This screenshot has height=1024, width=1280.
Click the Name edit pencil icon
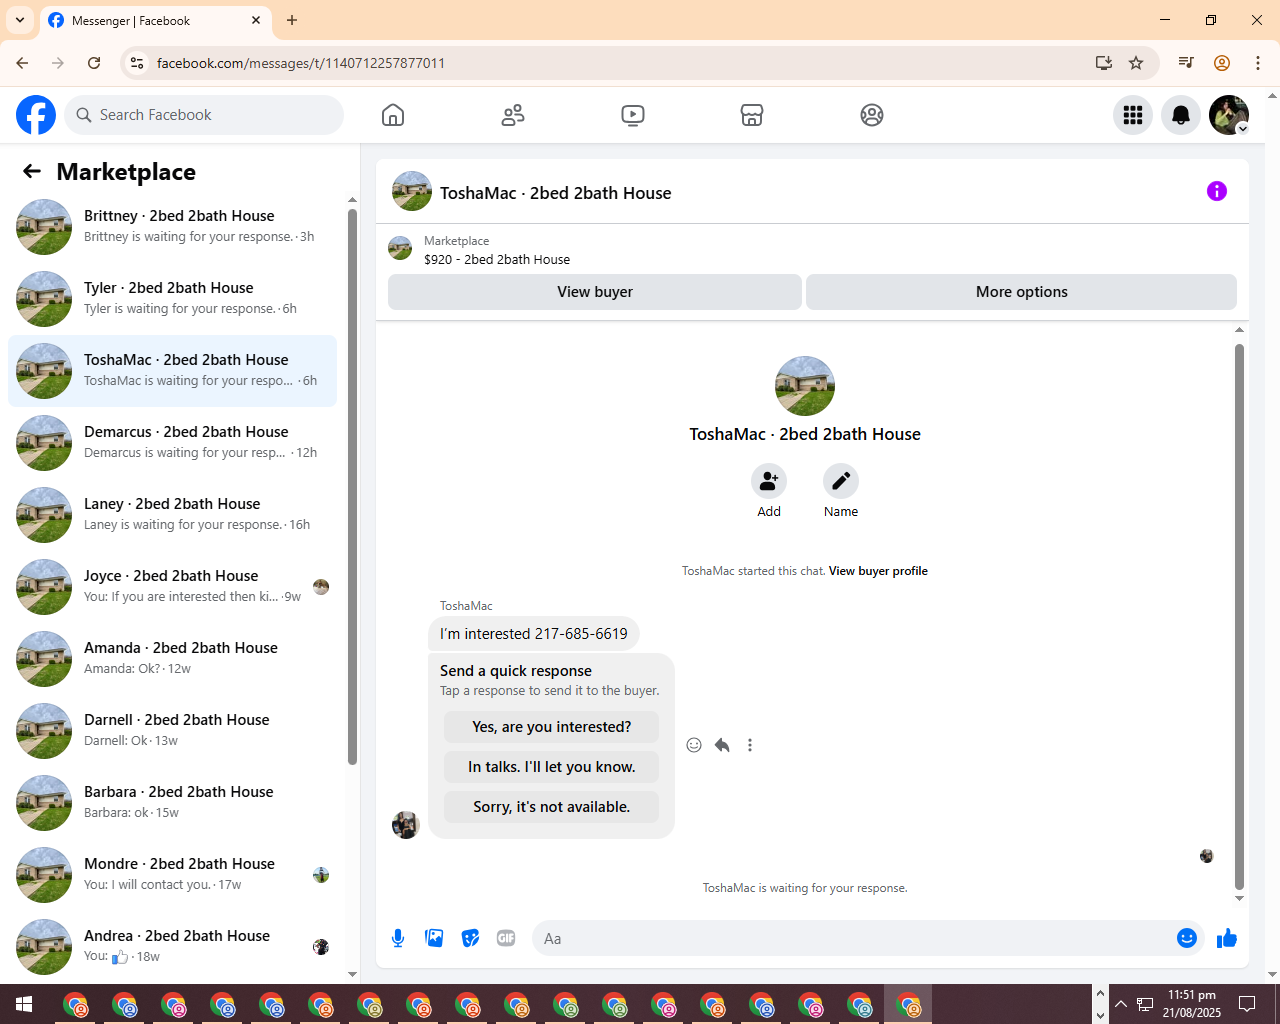point(841,481)
